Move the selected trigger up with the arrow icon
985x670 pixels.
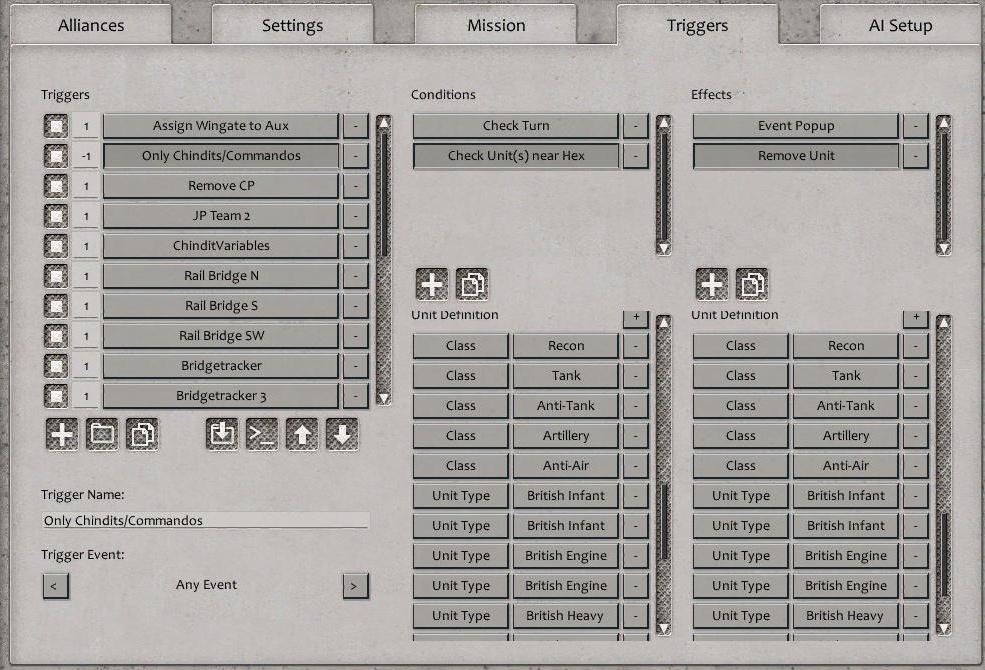(301, 434)
